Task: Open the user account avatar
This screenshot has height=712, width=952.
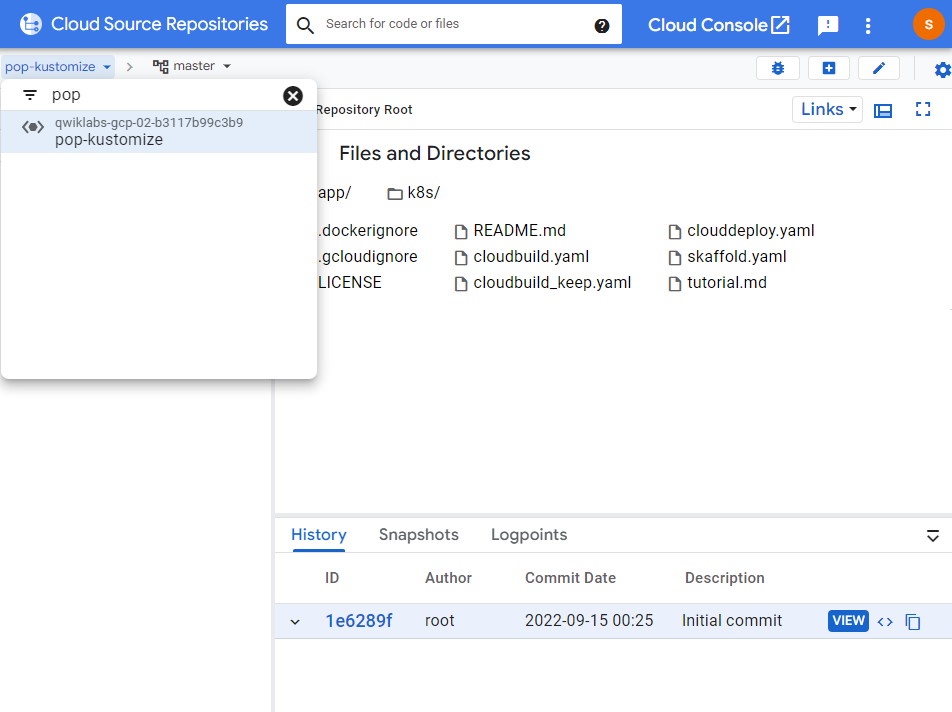Action: click(x=928, y=24)
